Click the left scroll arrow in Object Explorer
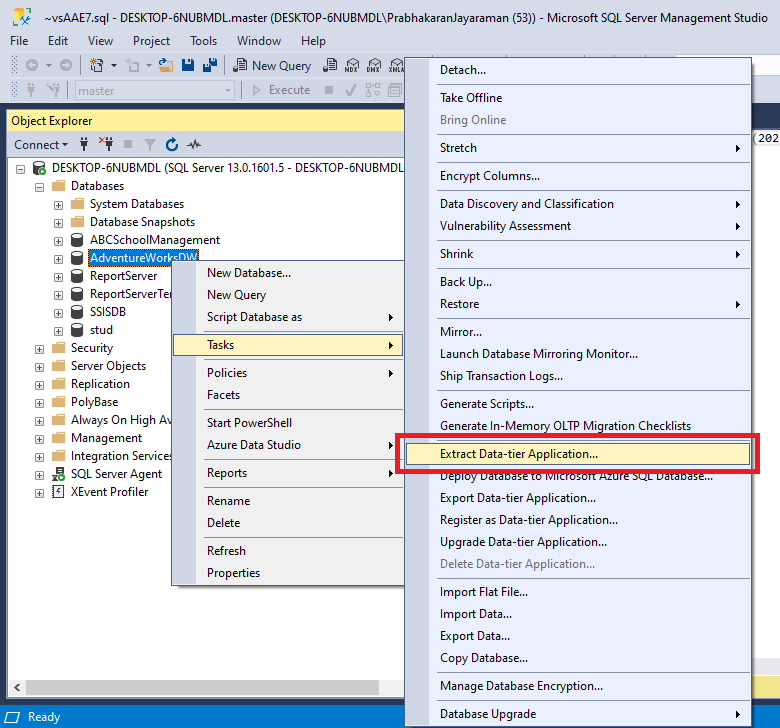 coord(17,688)
